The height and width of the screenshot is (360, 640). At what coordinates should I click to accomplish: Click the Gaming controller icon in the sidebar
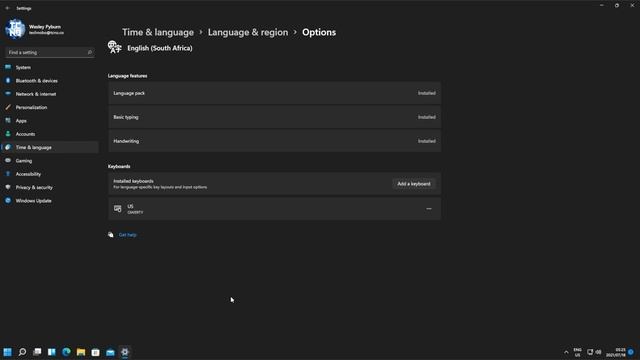click(8, 160)
